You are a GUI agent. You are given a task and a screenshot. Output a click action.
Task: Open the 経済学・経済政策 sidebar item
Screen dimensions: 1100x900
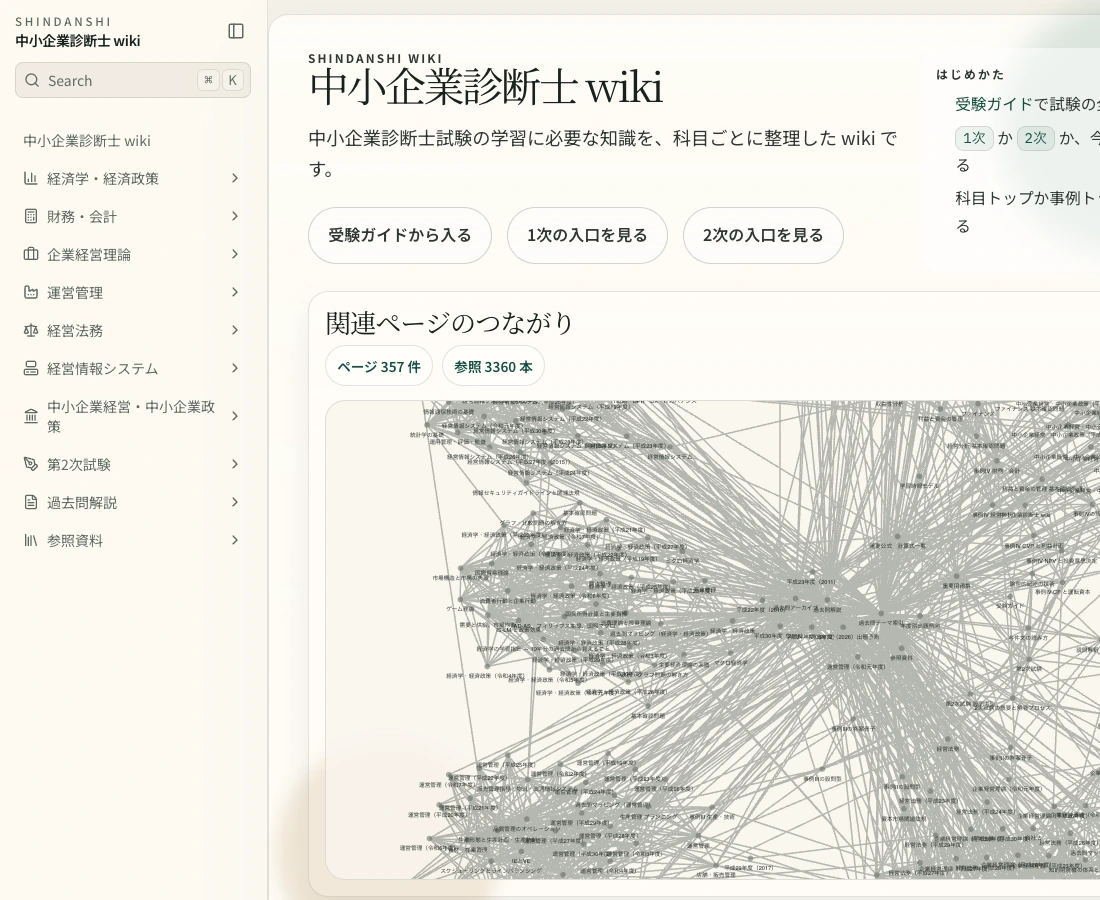coord(102,178)
